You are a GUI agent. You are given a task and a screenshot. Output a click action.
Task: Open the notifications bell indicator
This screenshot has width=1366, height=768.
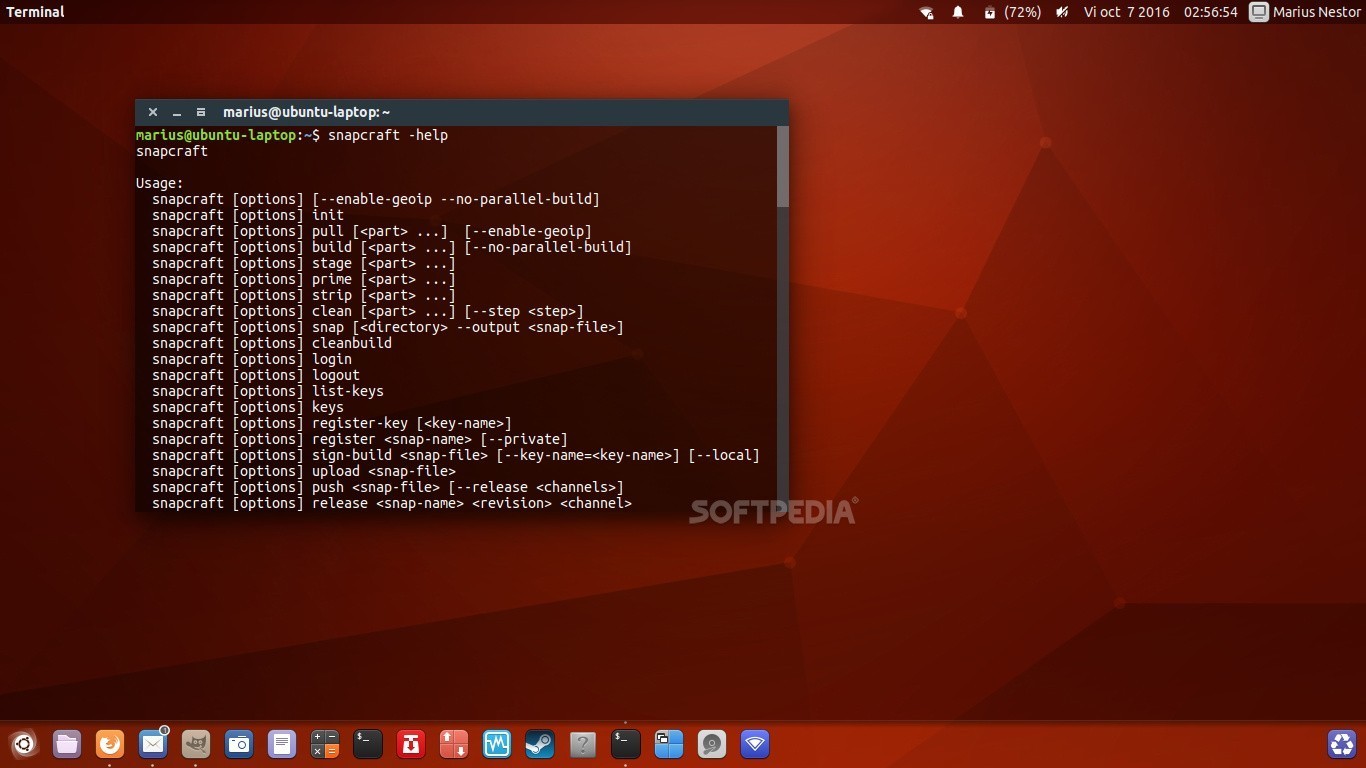point(958,12)
